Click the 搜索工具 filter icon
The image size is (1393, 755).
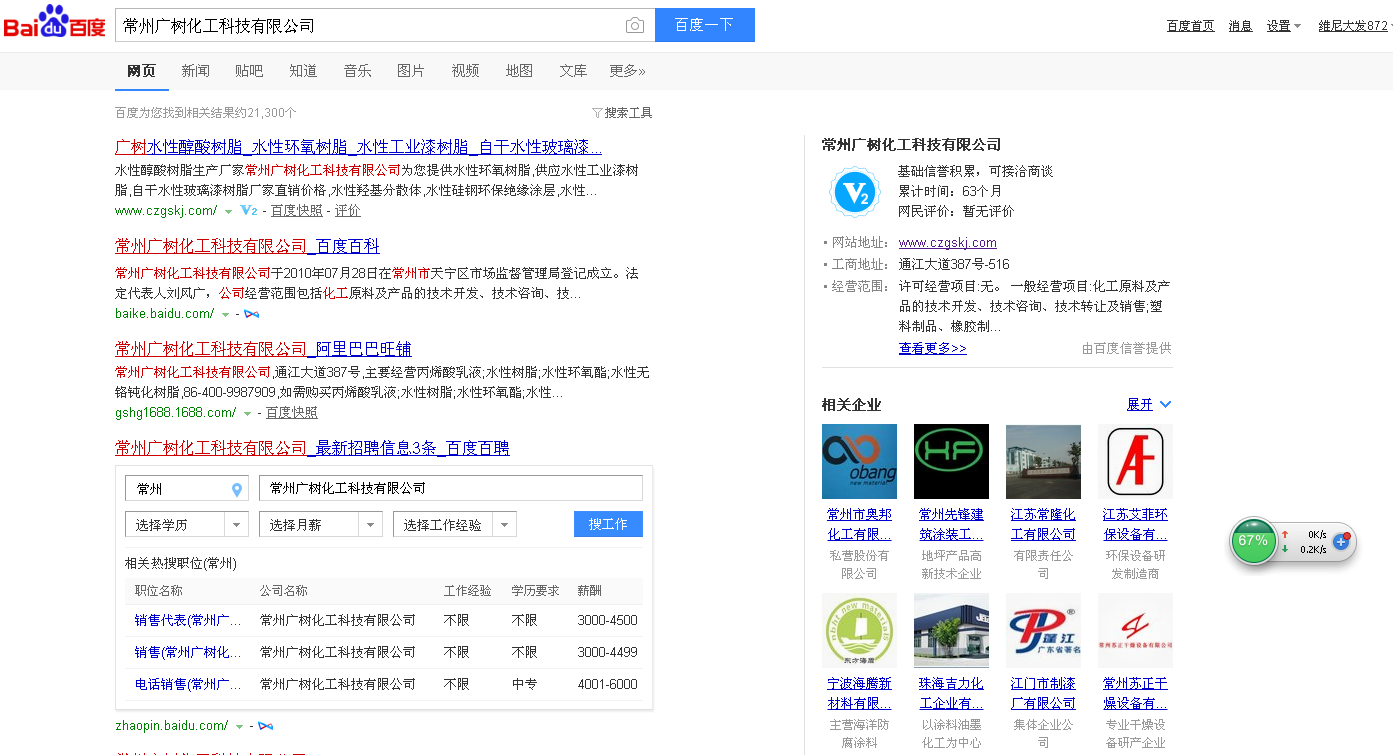(x=597, y=113)
